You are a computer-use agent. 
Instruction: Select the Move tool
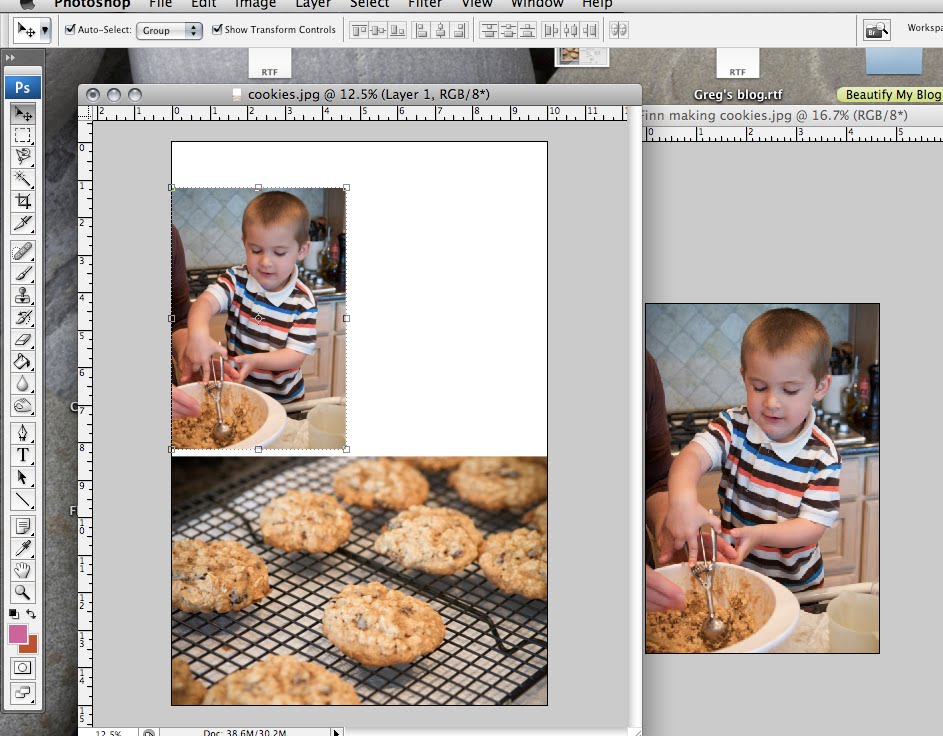(x=22, y=114)
